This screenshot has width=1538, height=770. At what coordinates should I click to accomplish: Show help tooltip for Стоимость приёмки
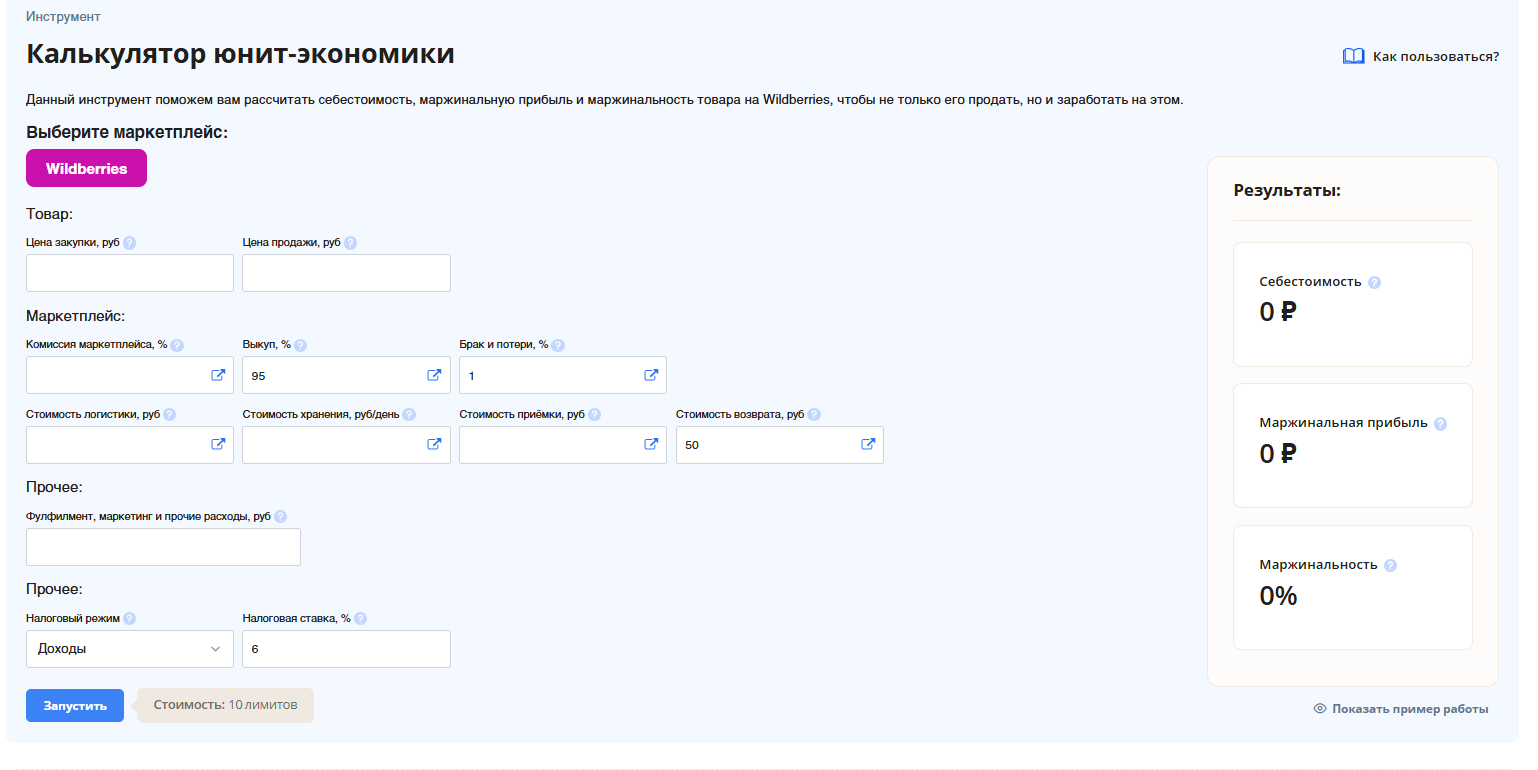595,415
